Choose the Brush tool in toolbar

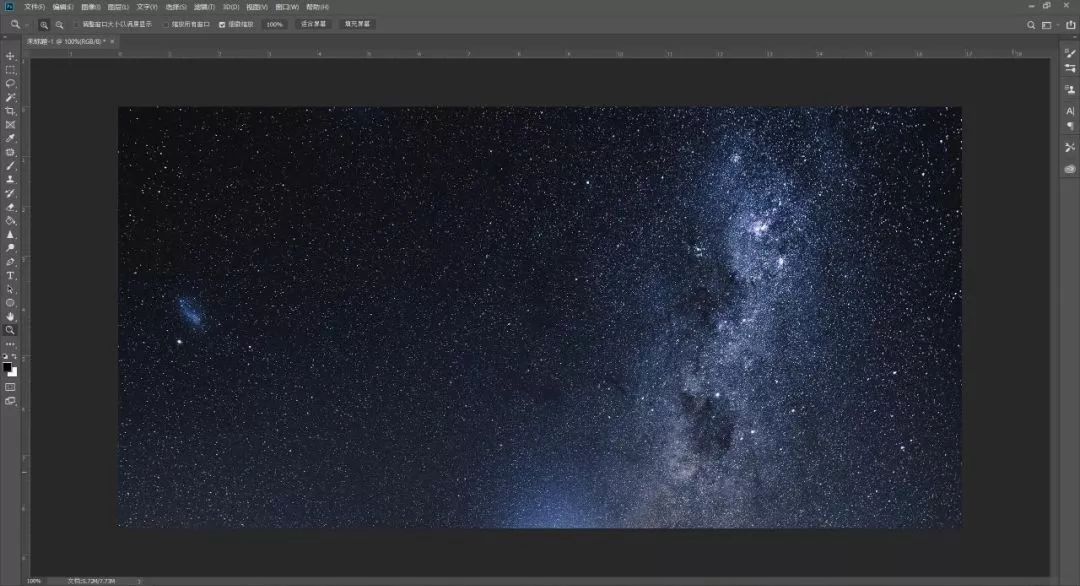[x=10, y=166]
